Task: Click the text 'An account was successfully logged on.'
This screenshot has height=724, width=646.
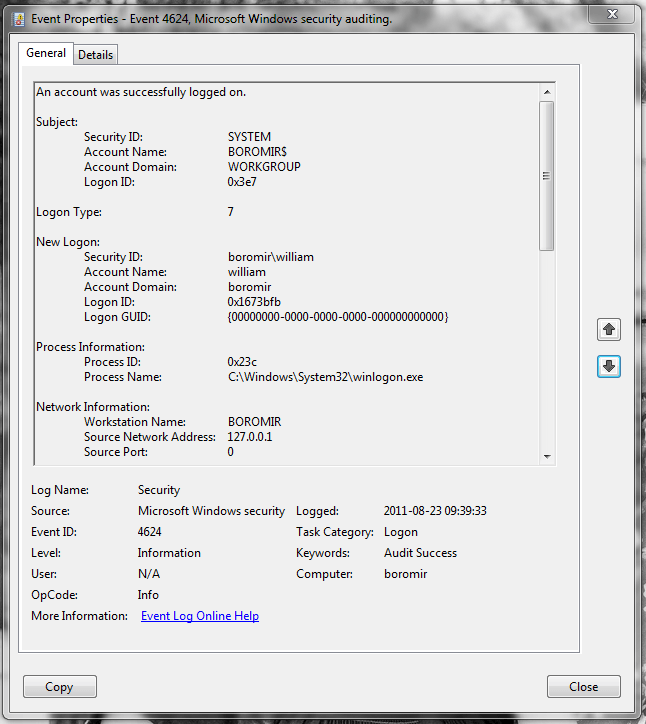Action: [x=141, y=92]
